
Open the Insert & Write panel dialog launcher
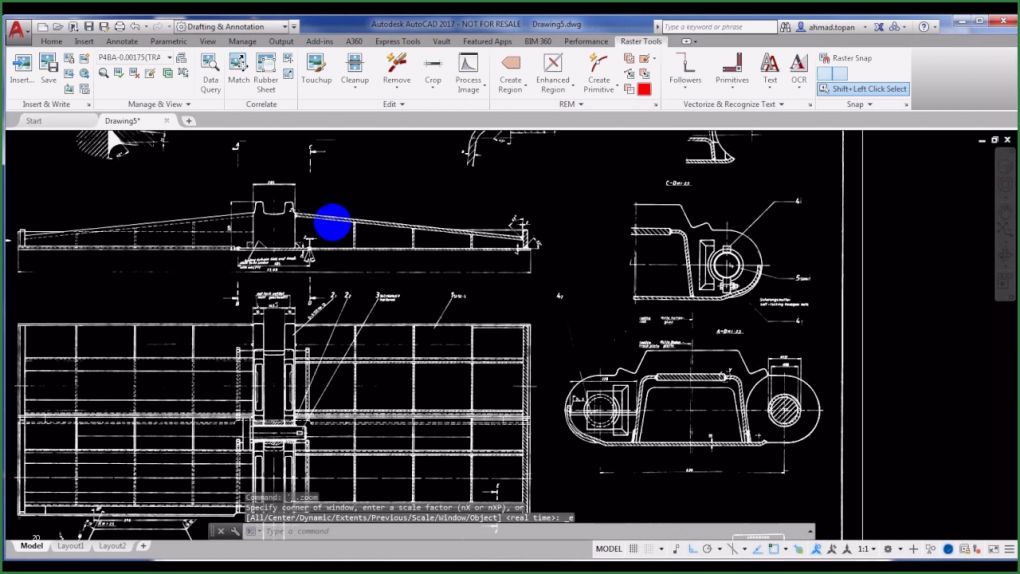(x=89, y=105)
